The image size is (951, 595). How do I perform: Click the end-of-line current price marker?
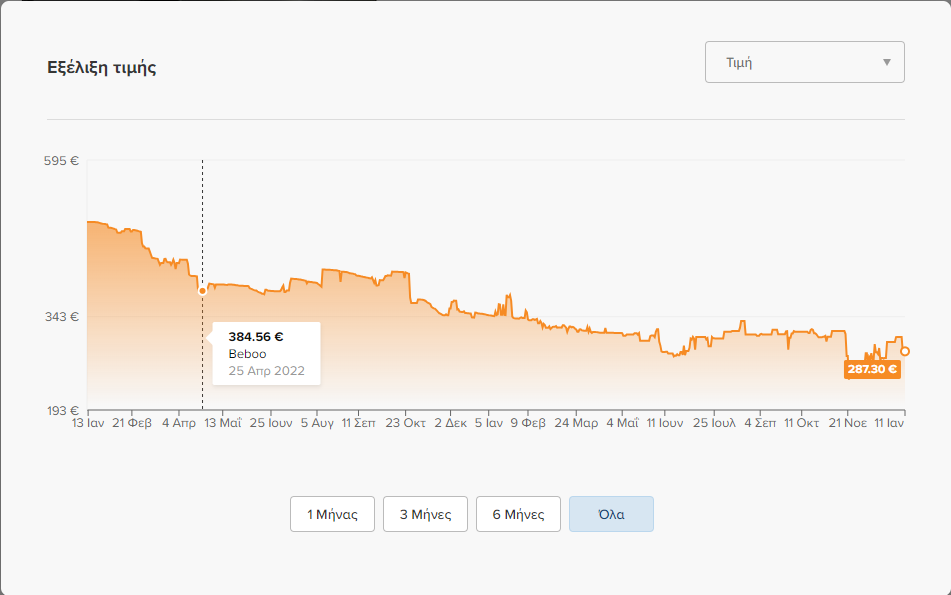pyautogui.click(x=904, y=351)
